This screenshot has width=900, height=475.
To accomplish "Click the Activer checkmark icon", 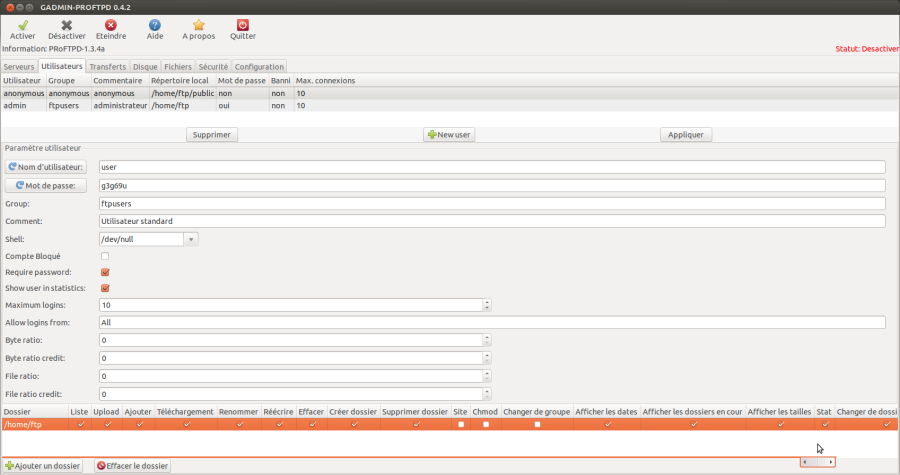I will [22, 24].
